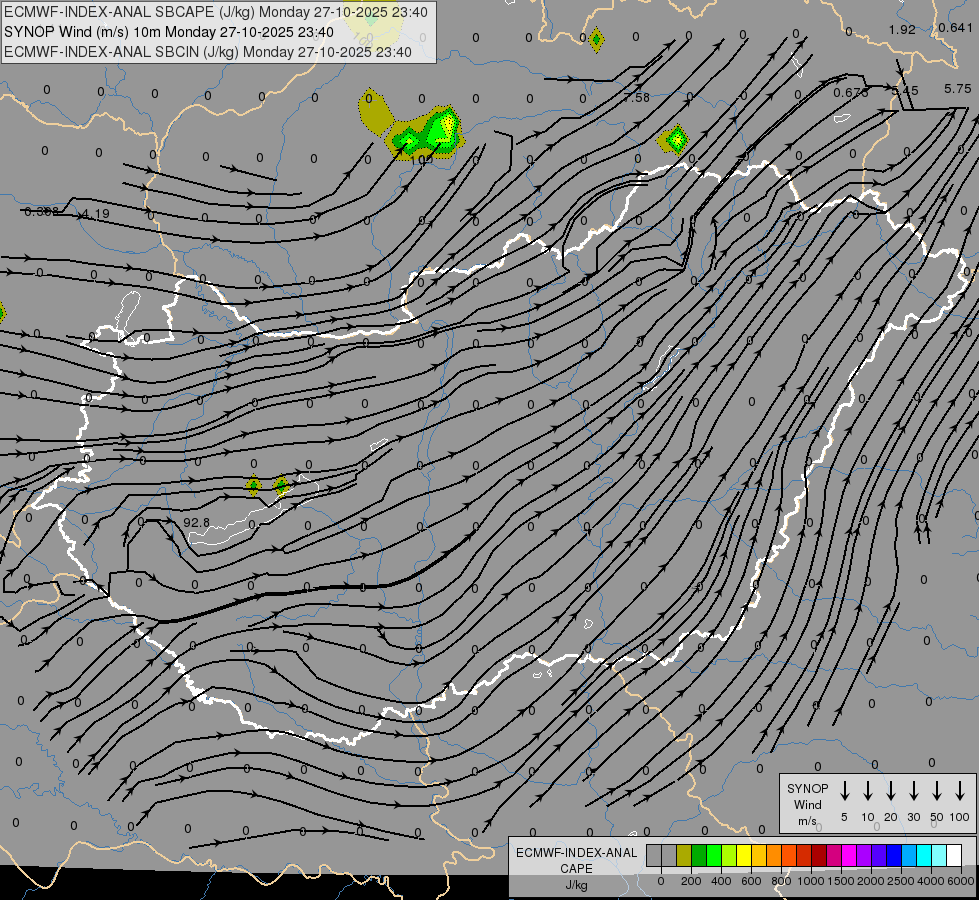
Task: Click the 600 tick label in CAPE legend
Action: [x=751, y=881]
